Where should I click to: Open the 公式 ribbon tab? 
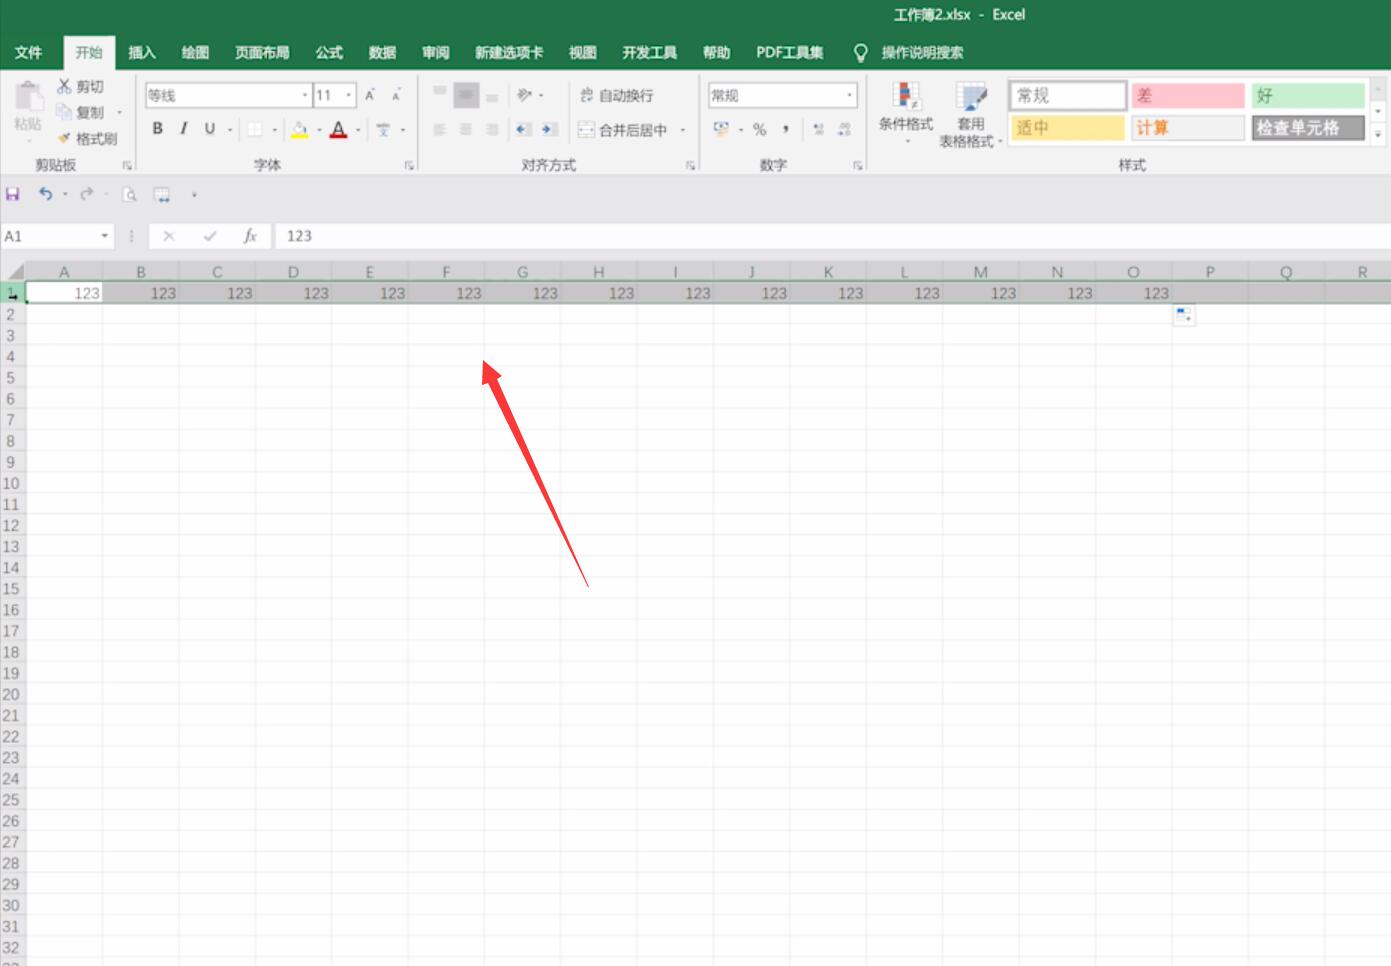point(329,52)
